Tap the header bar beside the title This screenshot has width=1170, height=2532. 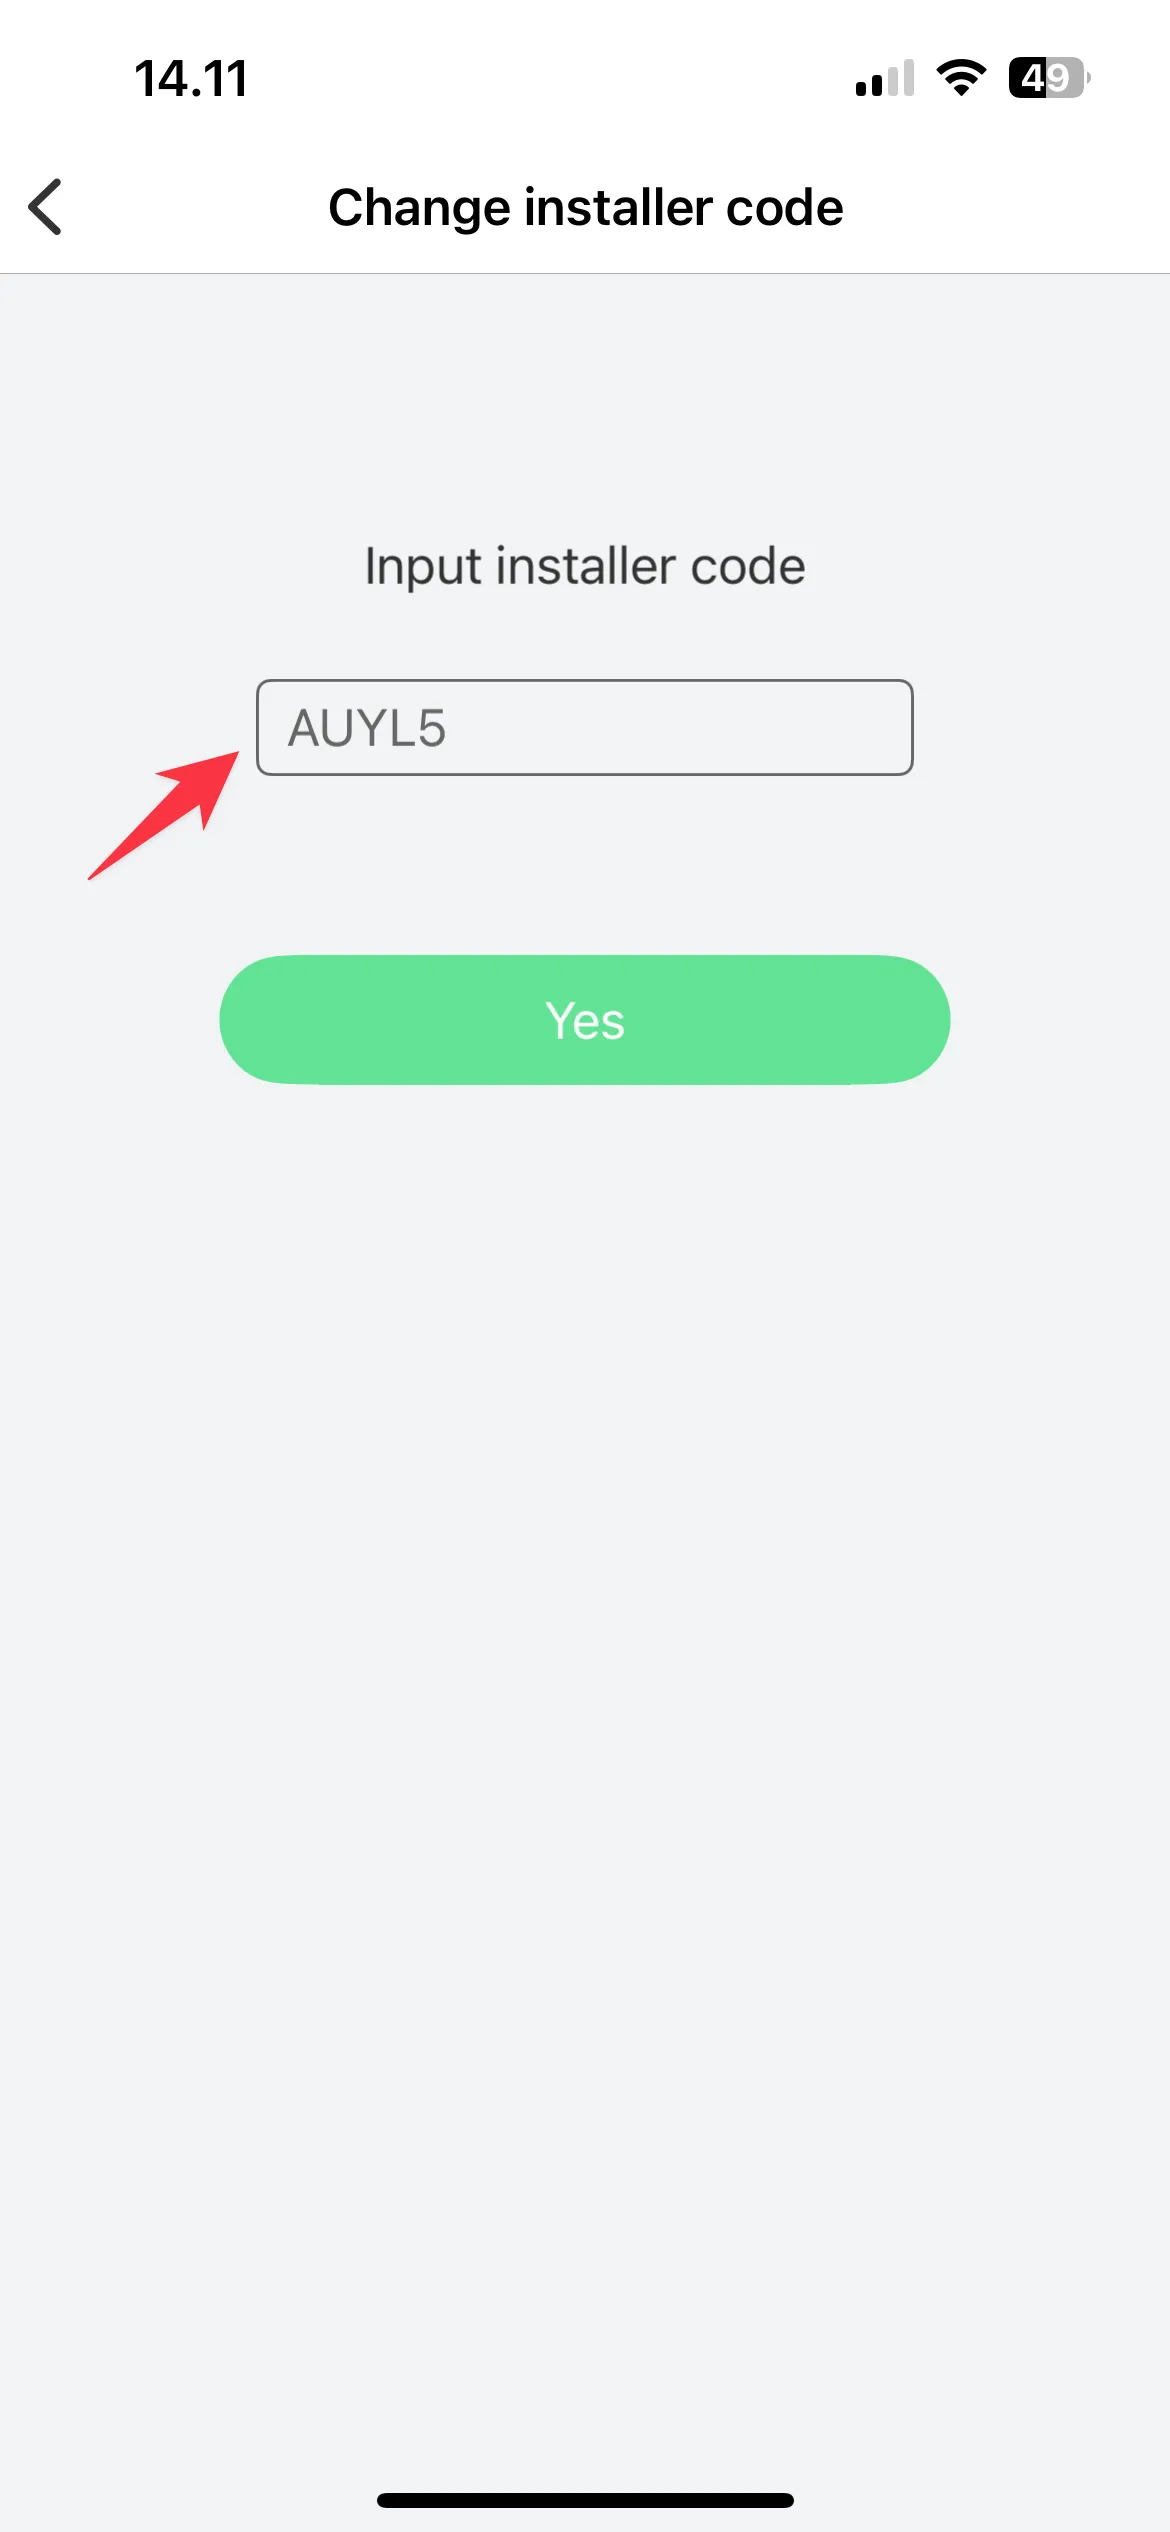[1000, 207]
